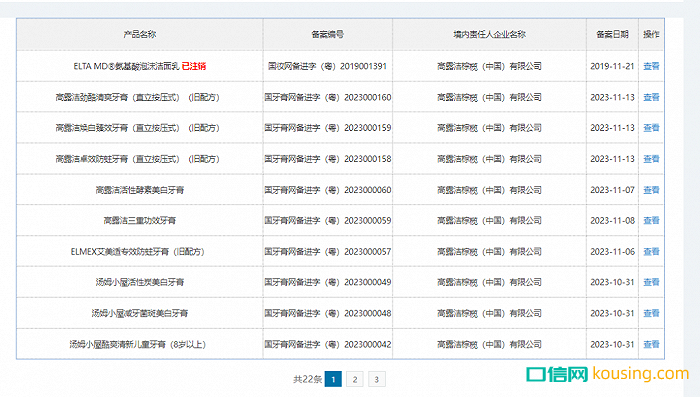Select filing number 2023000159 cell
The image size is (700, 397).
click(x=328, y=128)
